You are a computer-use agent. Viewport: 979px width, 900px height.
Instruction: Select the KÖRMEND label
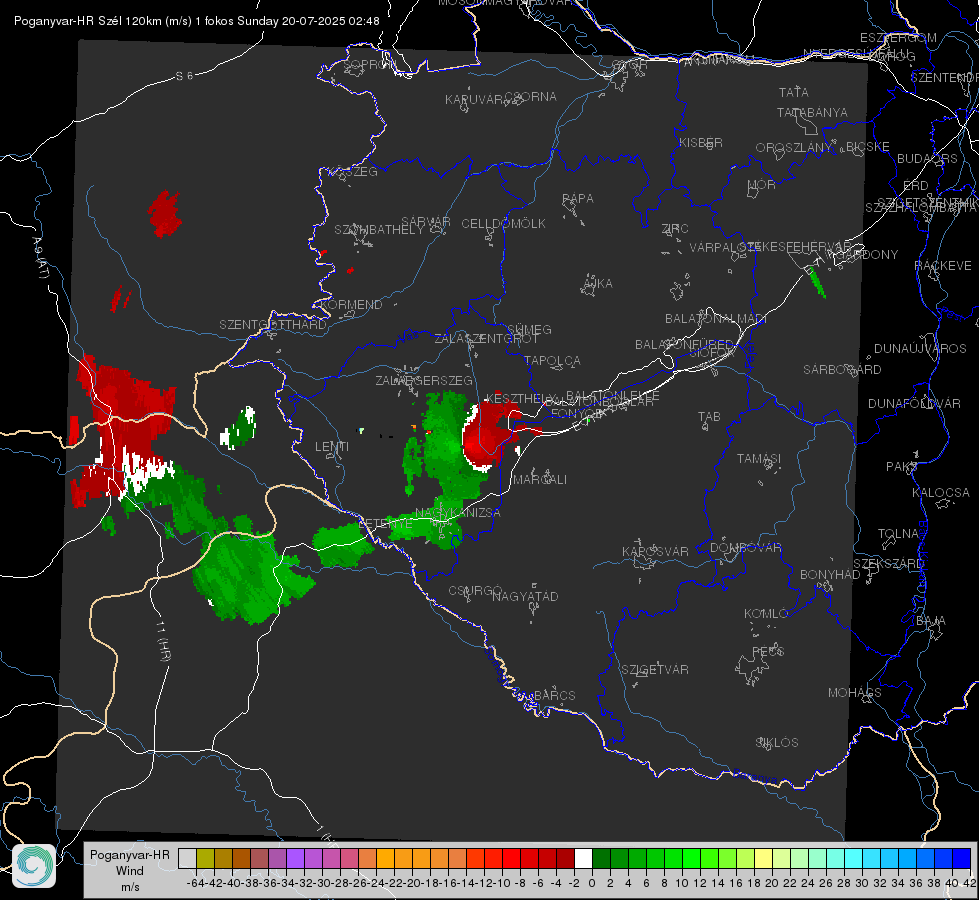351,305
